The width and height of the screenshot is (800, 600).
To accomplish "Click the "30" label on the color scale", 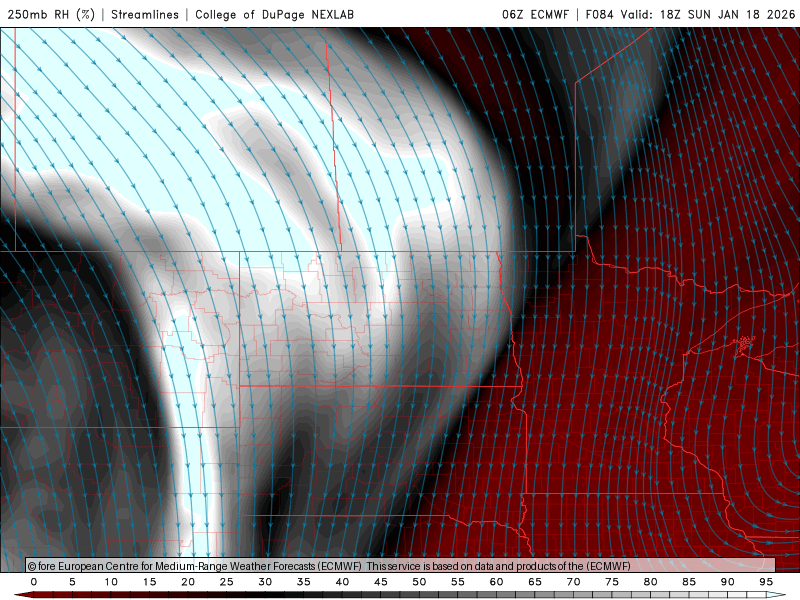I will (x=265, y=582).
